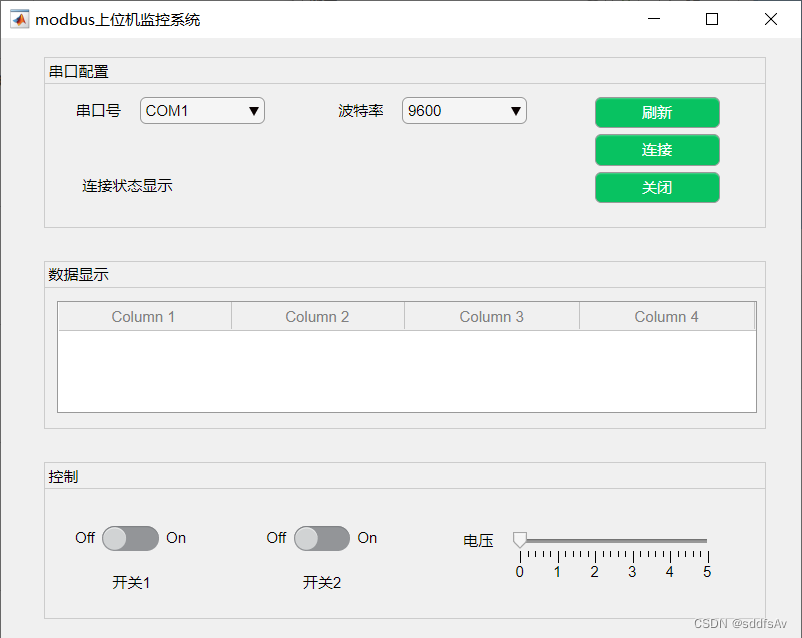Viewport: 802px width, 638px height.
Task: Select the Column 3 table header
Action: click(x=491, y=315)
